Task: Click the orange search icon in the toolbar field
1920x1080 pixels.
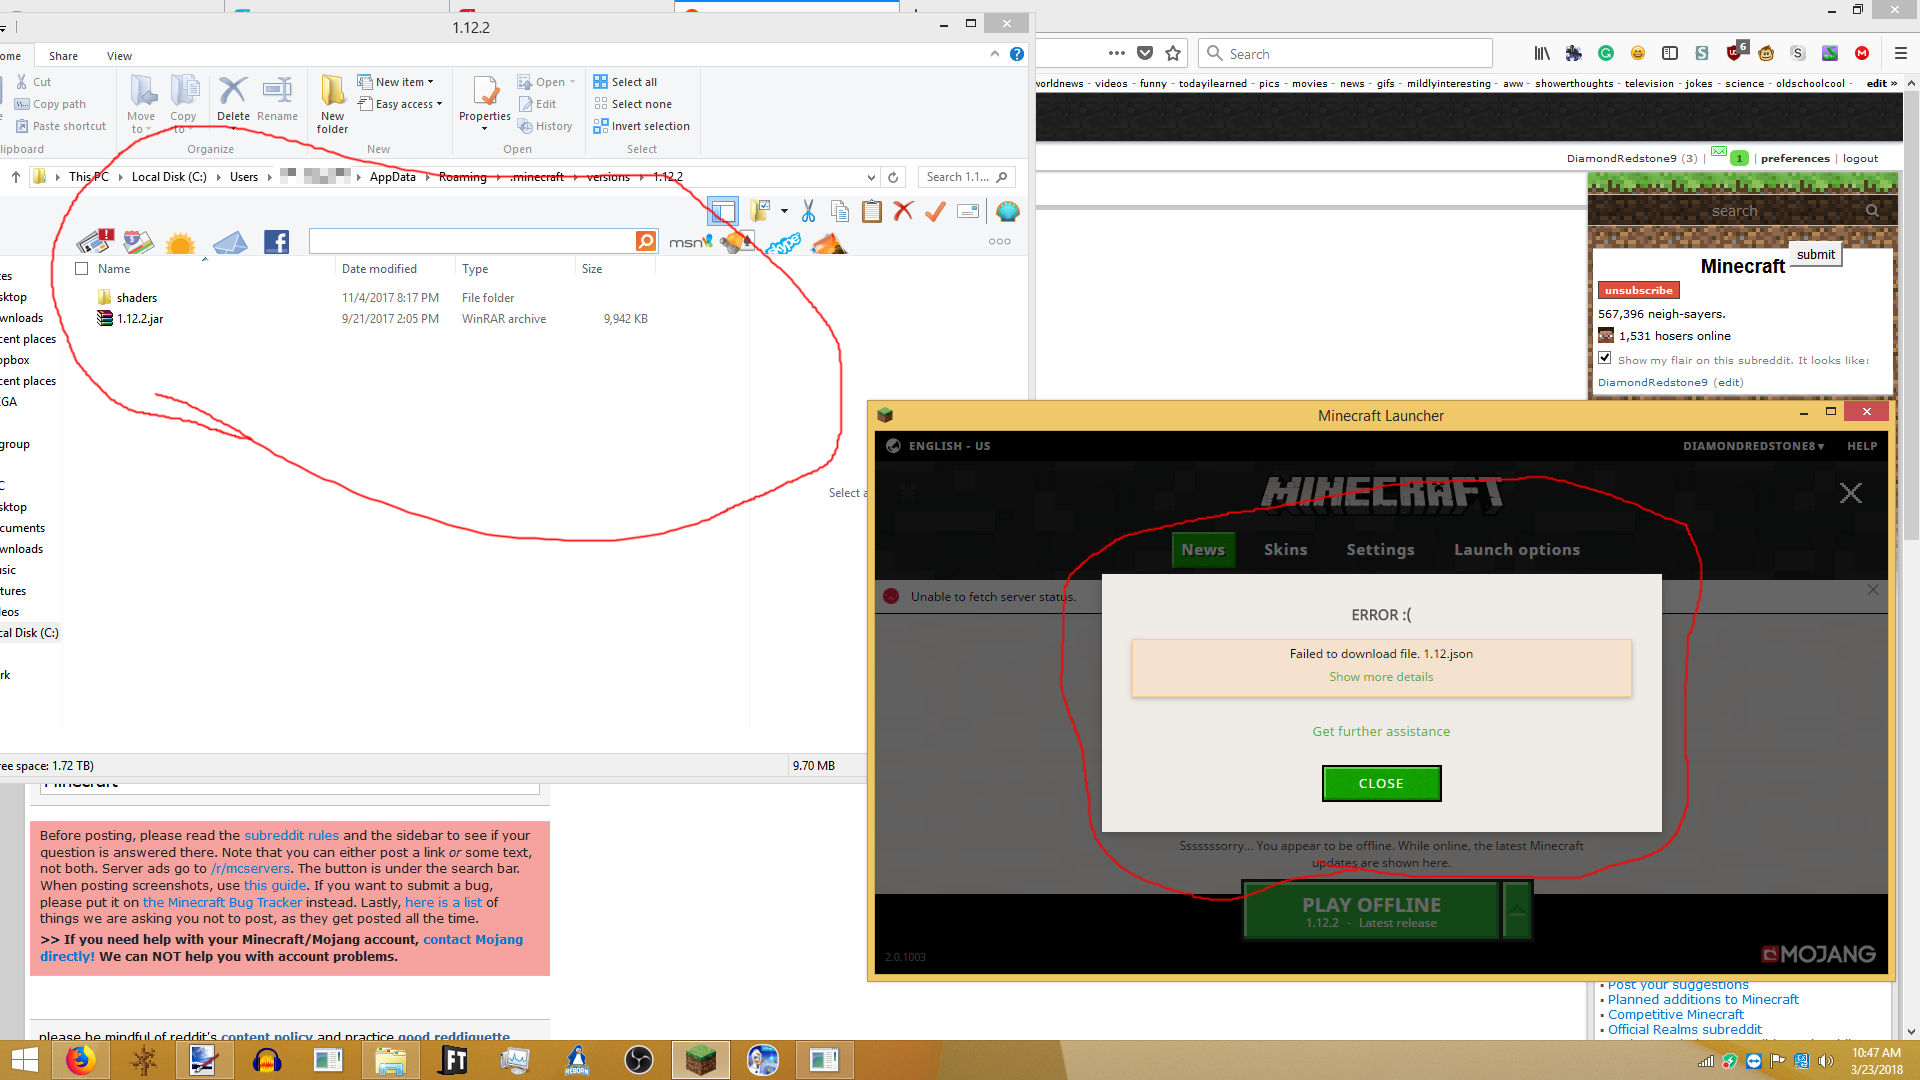Action: pos(646,241)
